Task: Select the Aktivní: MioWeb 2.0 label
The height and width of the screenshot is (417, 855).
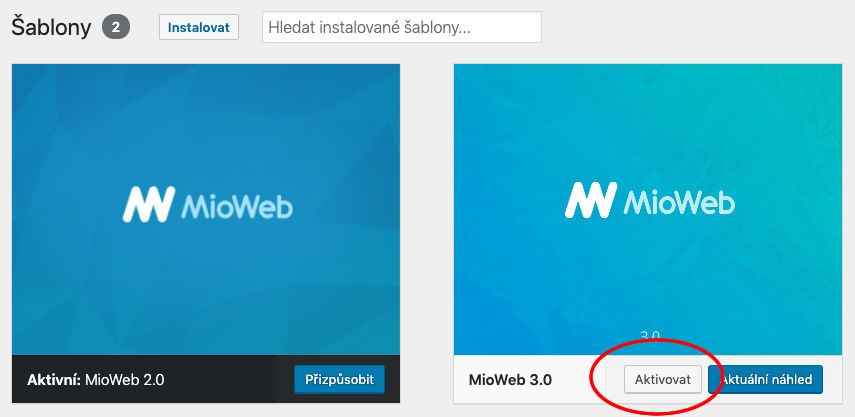Action: pos(95,379)
